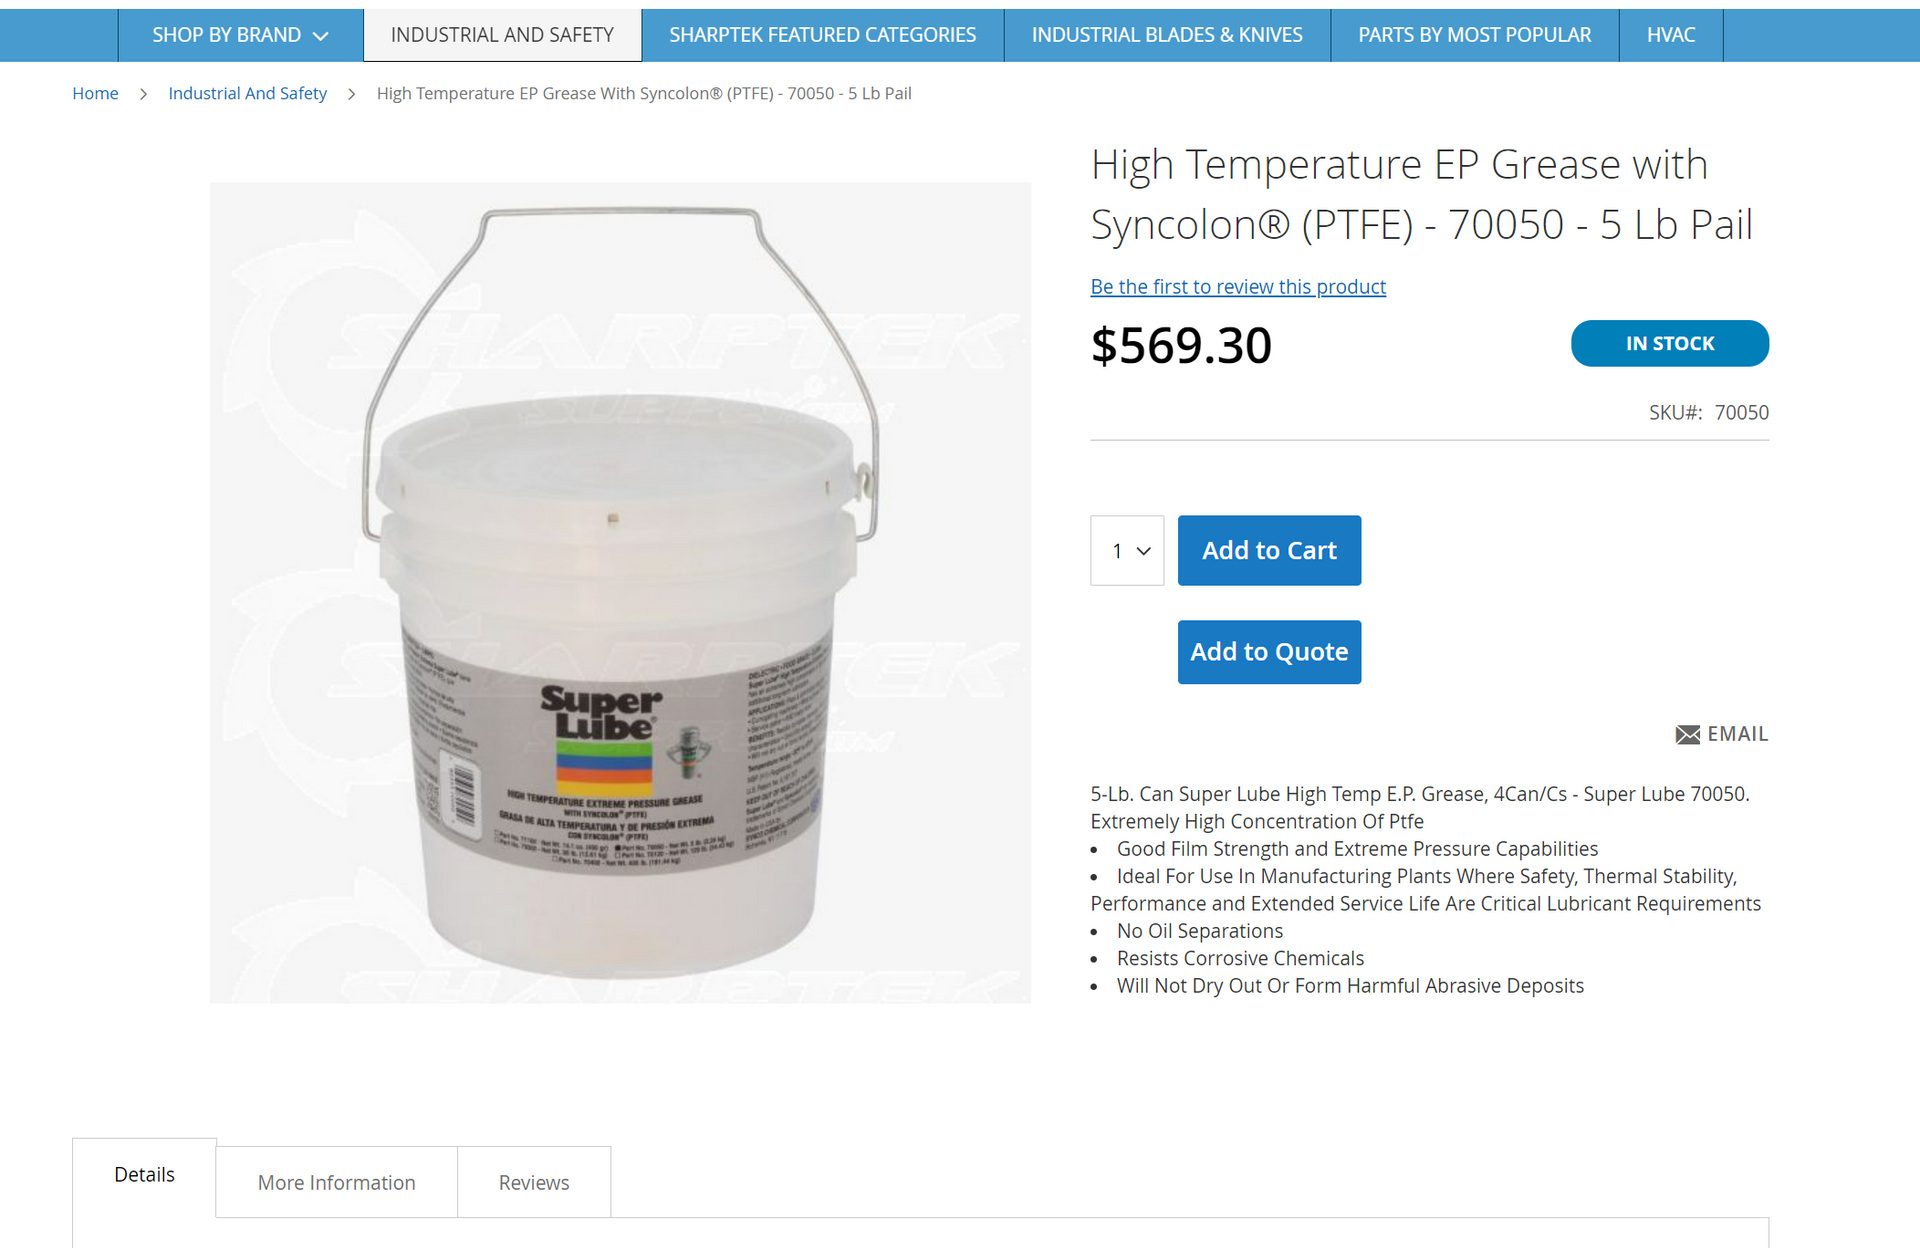Open Parts By Most Popular menu
Image resolution: width=1920 pixels, height=1248 pixels.
pyautogui.click(x=1474, y=35)
